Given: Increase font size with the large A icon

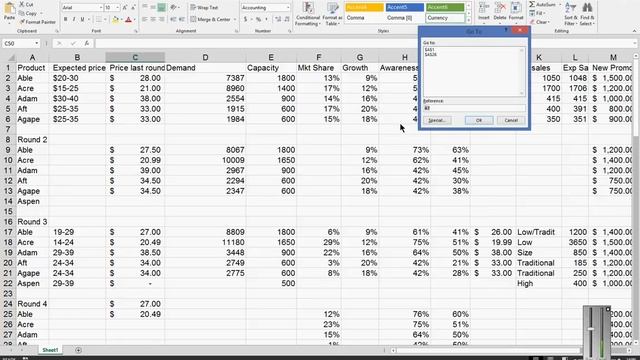Looking at the screenshot, I should click(x=125, y=8).
